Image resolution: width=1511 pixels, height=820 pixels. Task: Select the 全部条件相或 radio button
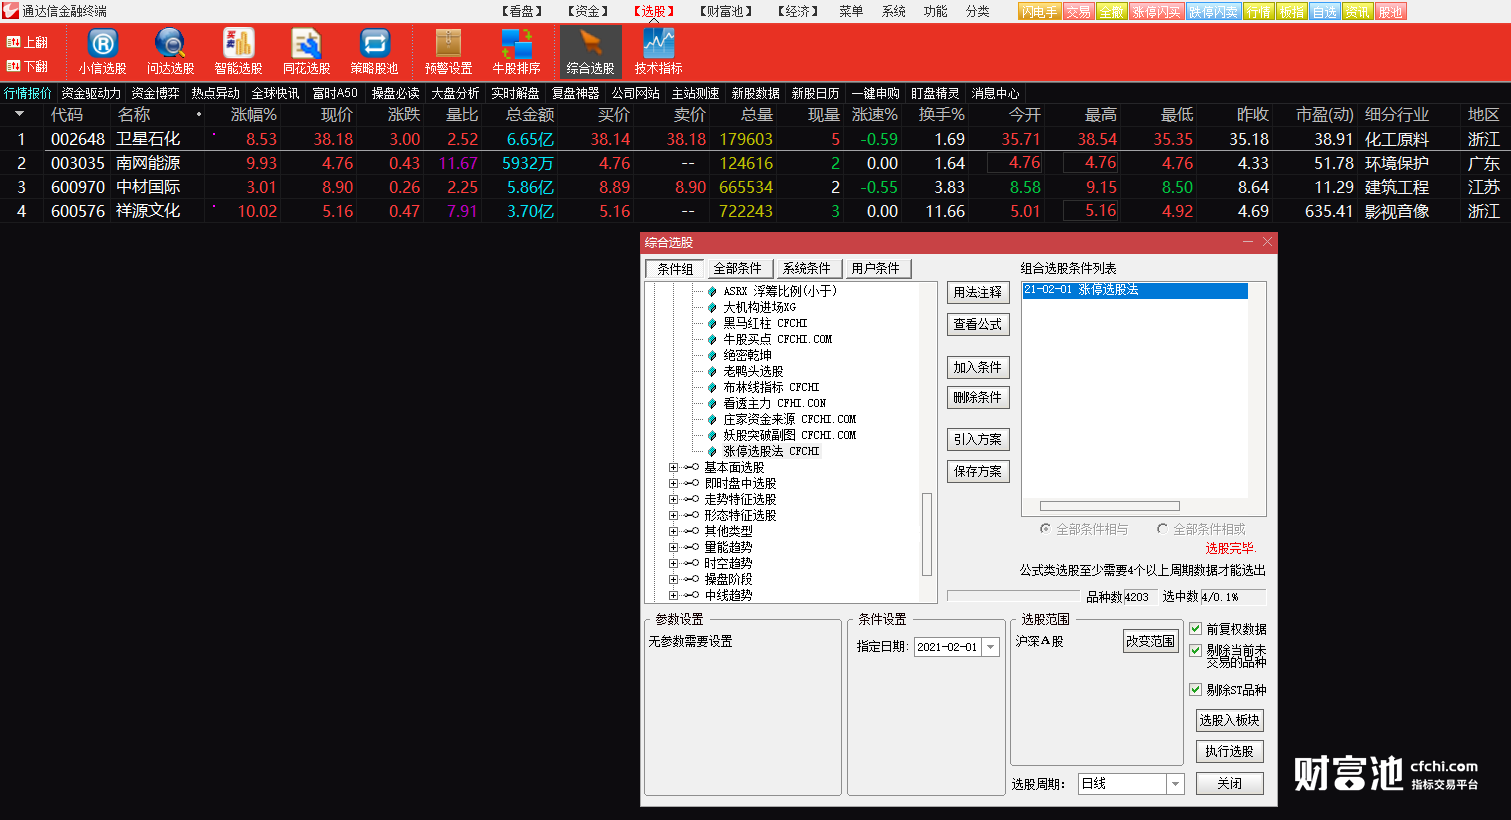[x=1162, y=529]
